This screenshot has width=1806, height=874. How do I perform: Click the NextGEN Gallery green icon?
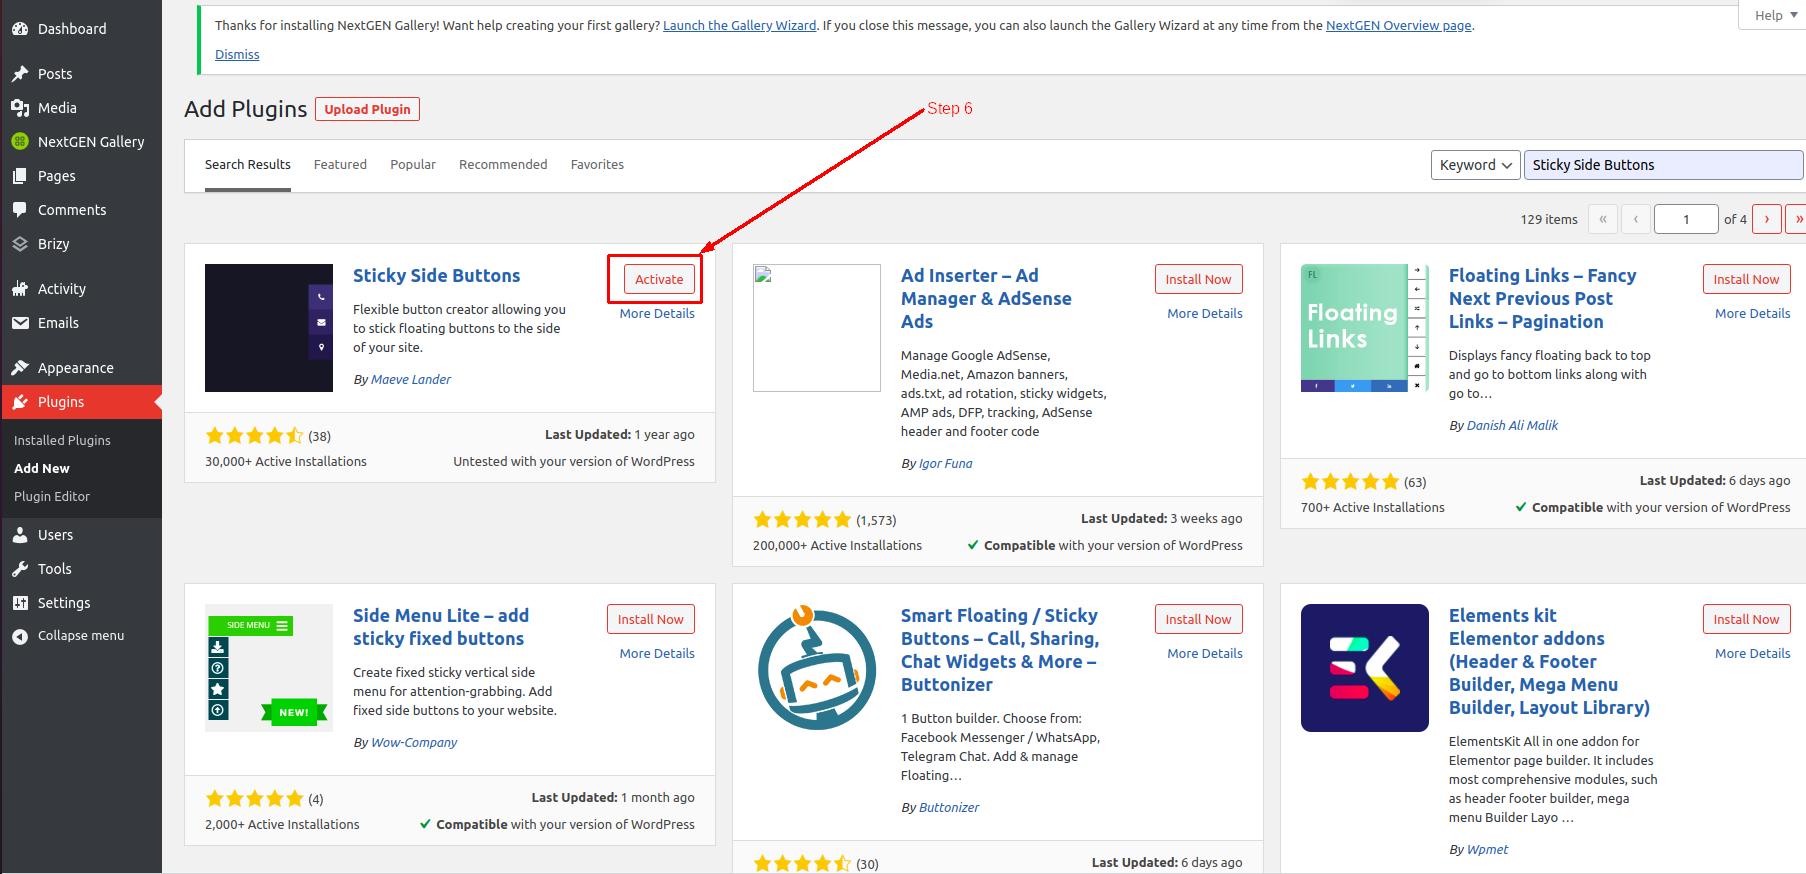click(20, 142)
